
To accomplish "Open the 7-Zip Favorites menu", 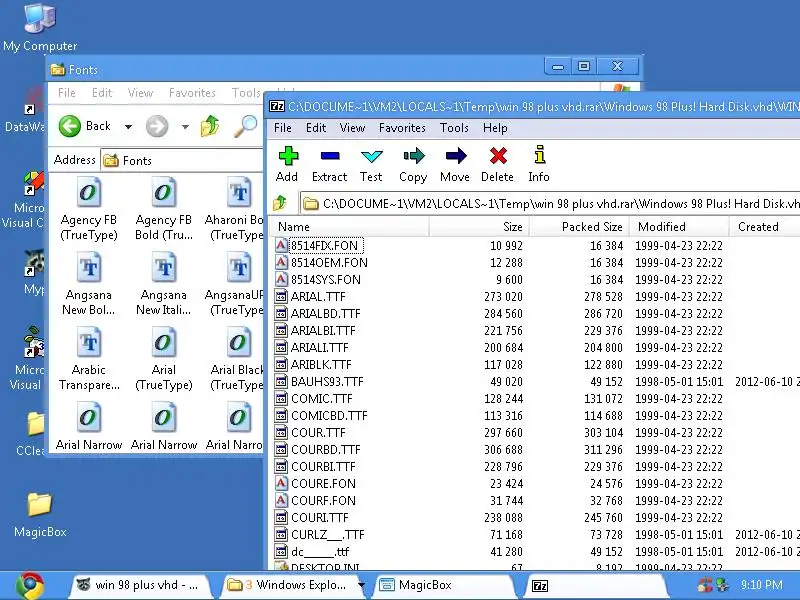I will (x=402, y=128).
